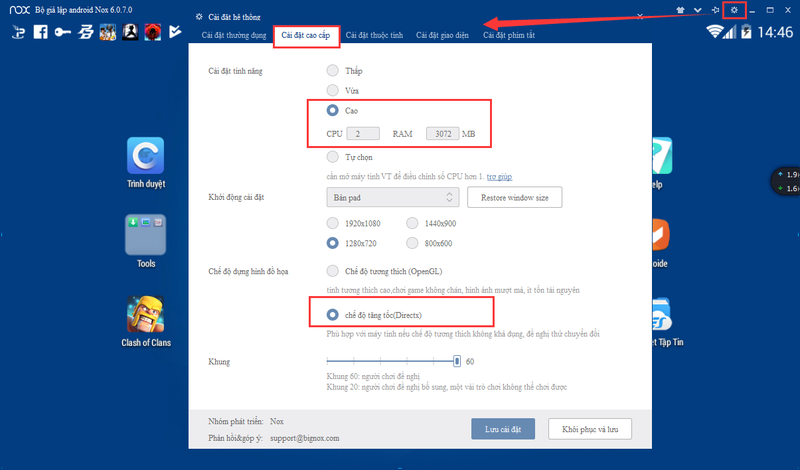Open the black silhouette game icon
This screenshot has height=470, width=800.
click(130, 32)
